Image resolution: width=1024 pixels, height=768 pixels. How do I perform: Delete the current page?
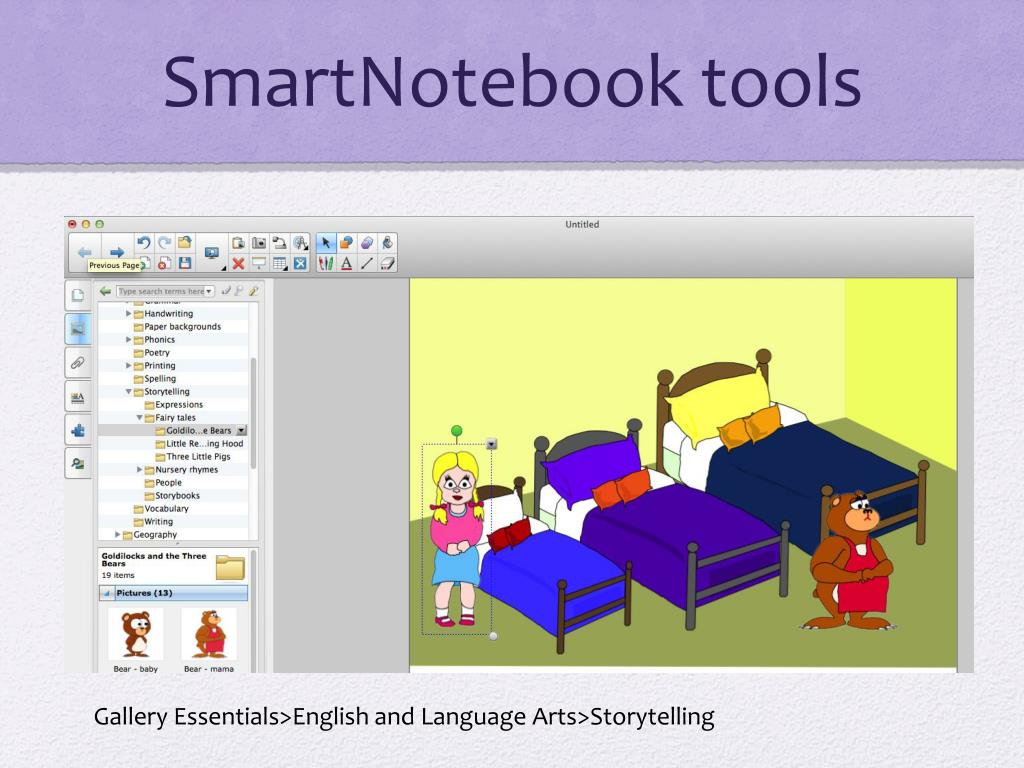pyautogui.click(x=165, y=263)
